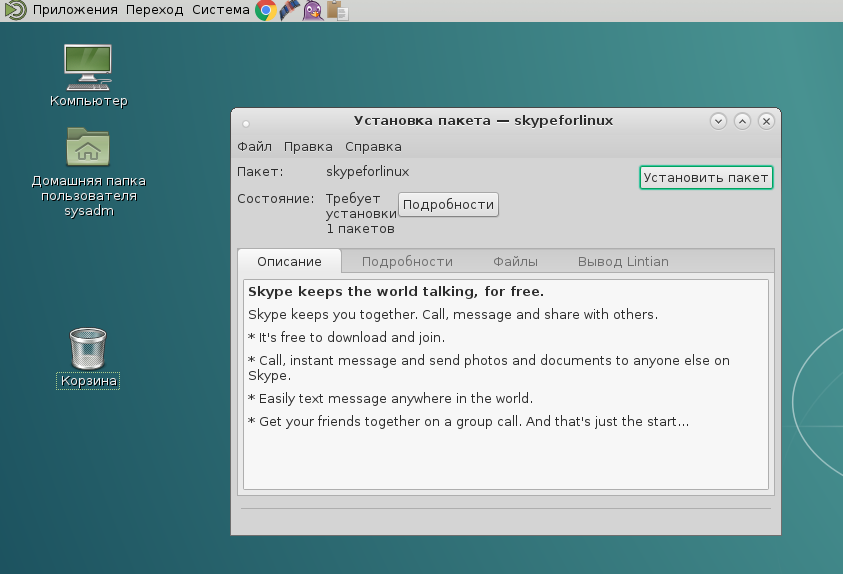Click the 'Skype keeps you together' line
The image size is (843, 574).
(x=453, y=314)
